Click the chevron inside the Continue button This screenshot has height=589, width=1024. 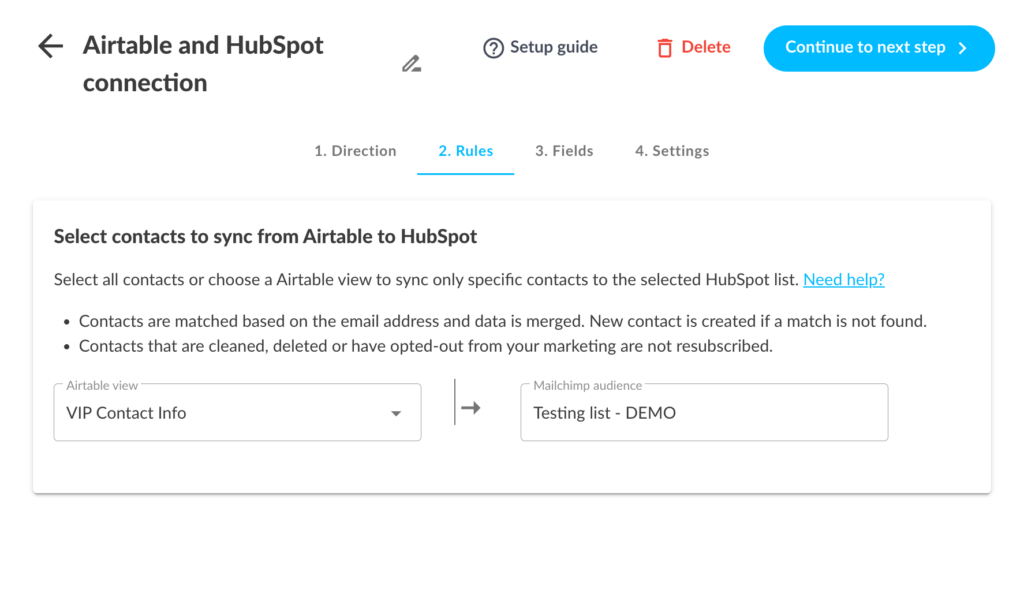click(x=963, y=48)
